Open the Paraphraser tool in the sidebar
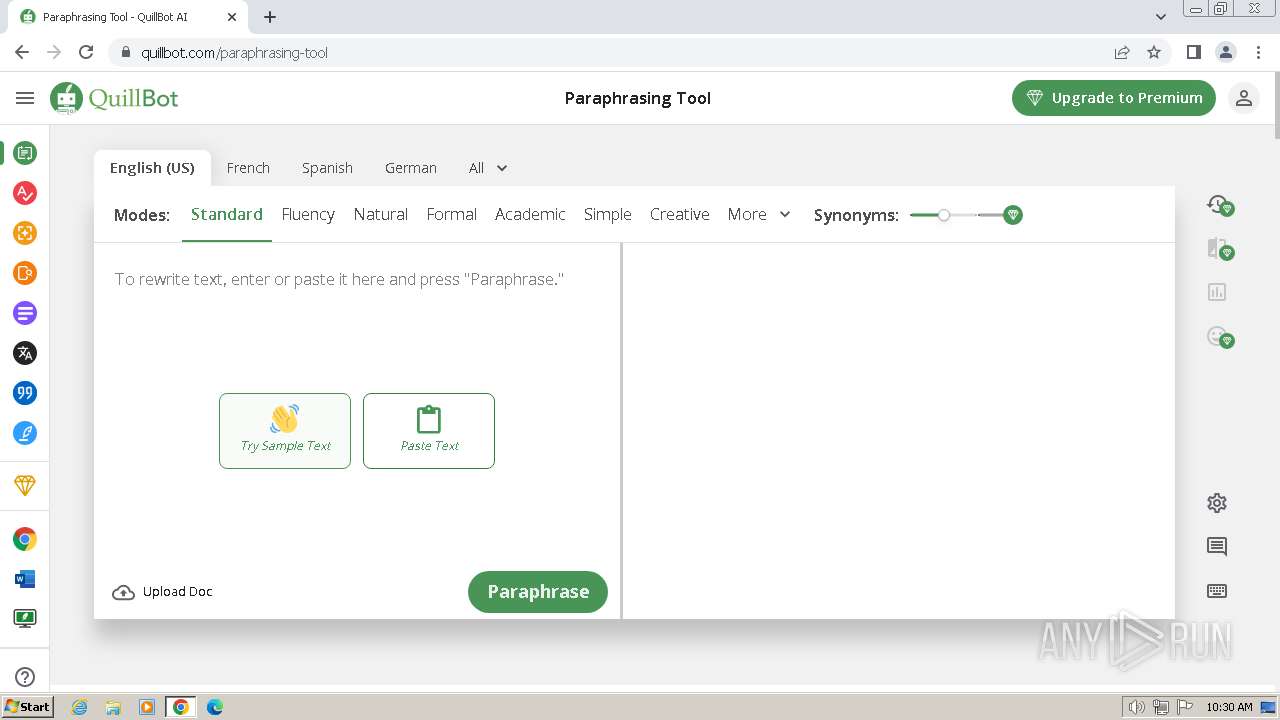 [x=25, y=153]
